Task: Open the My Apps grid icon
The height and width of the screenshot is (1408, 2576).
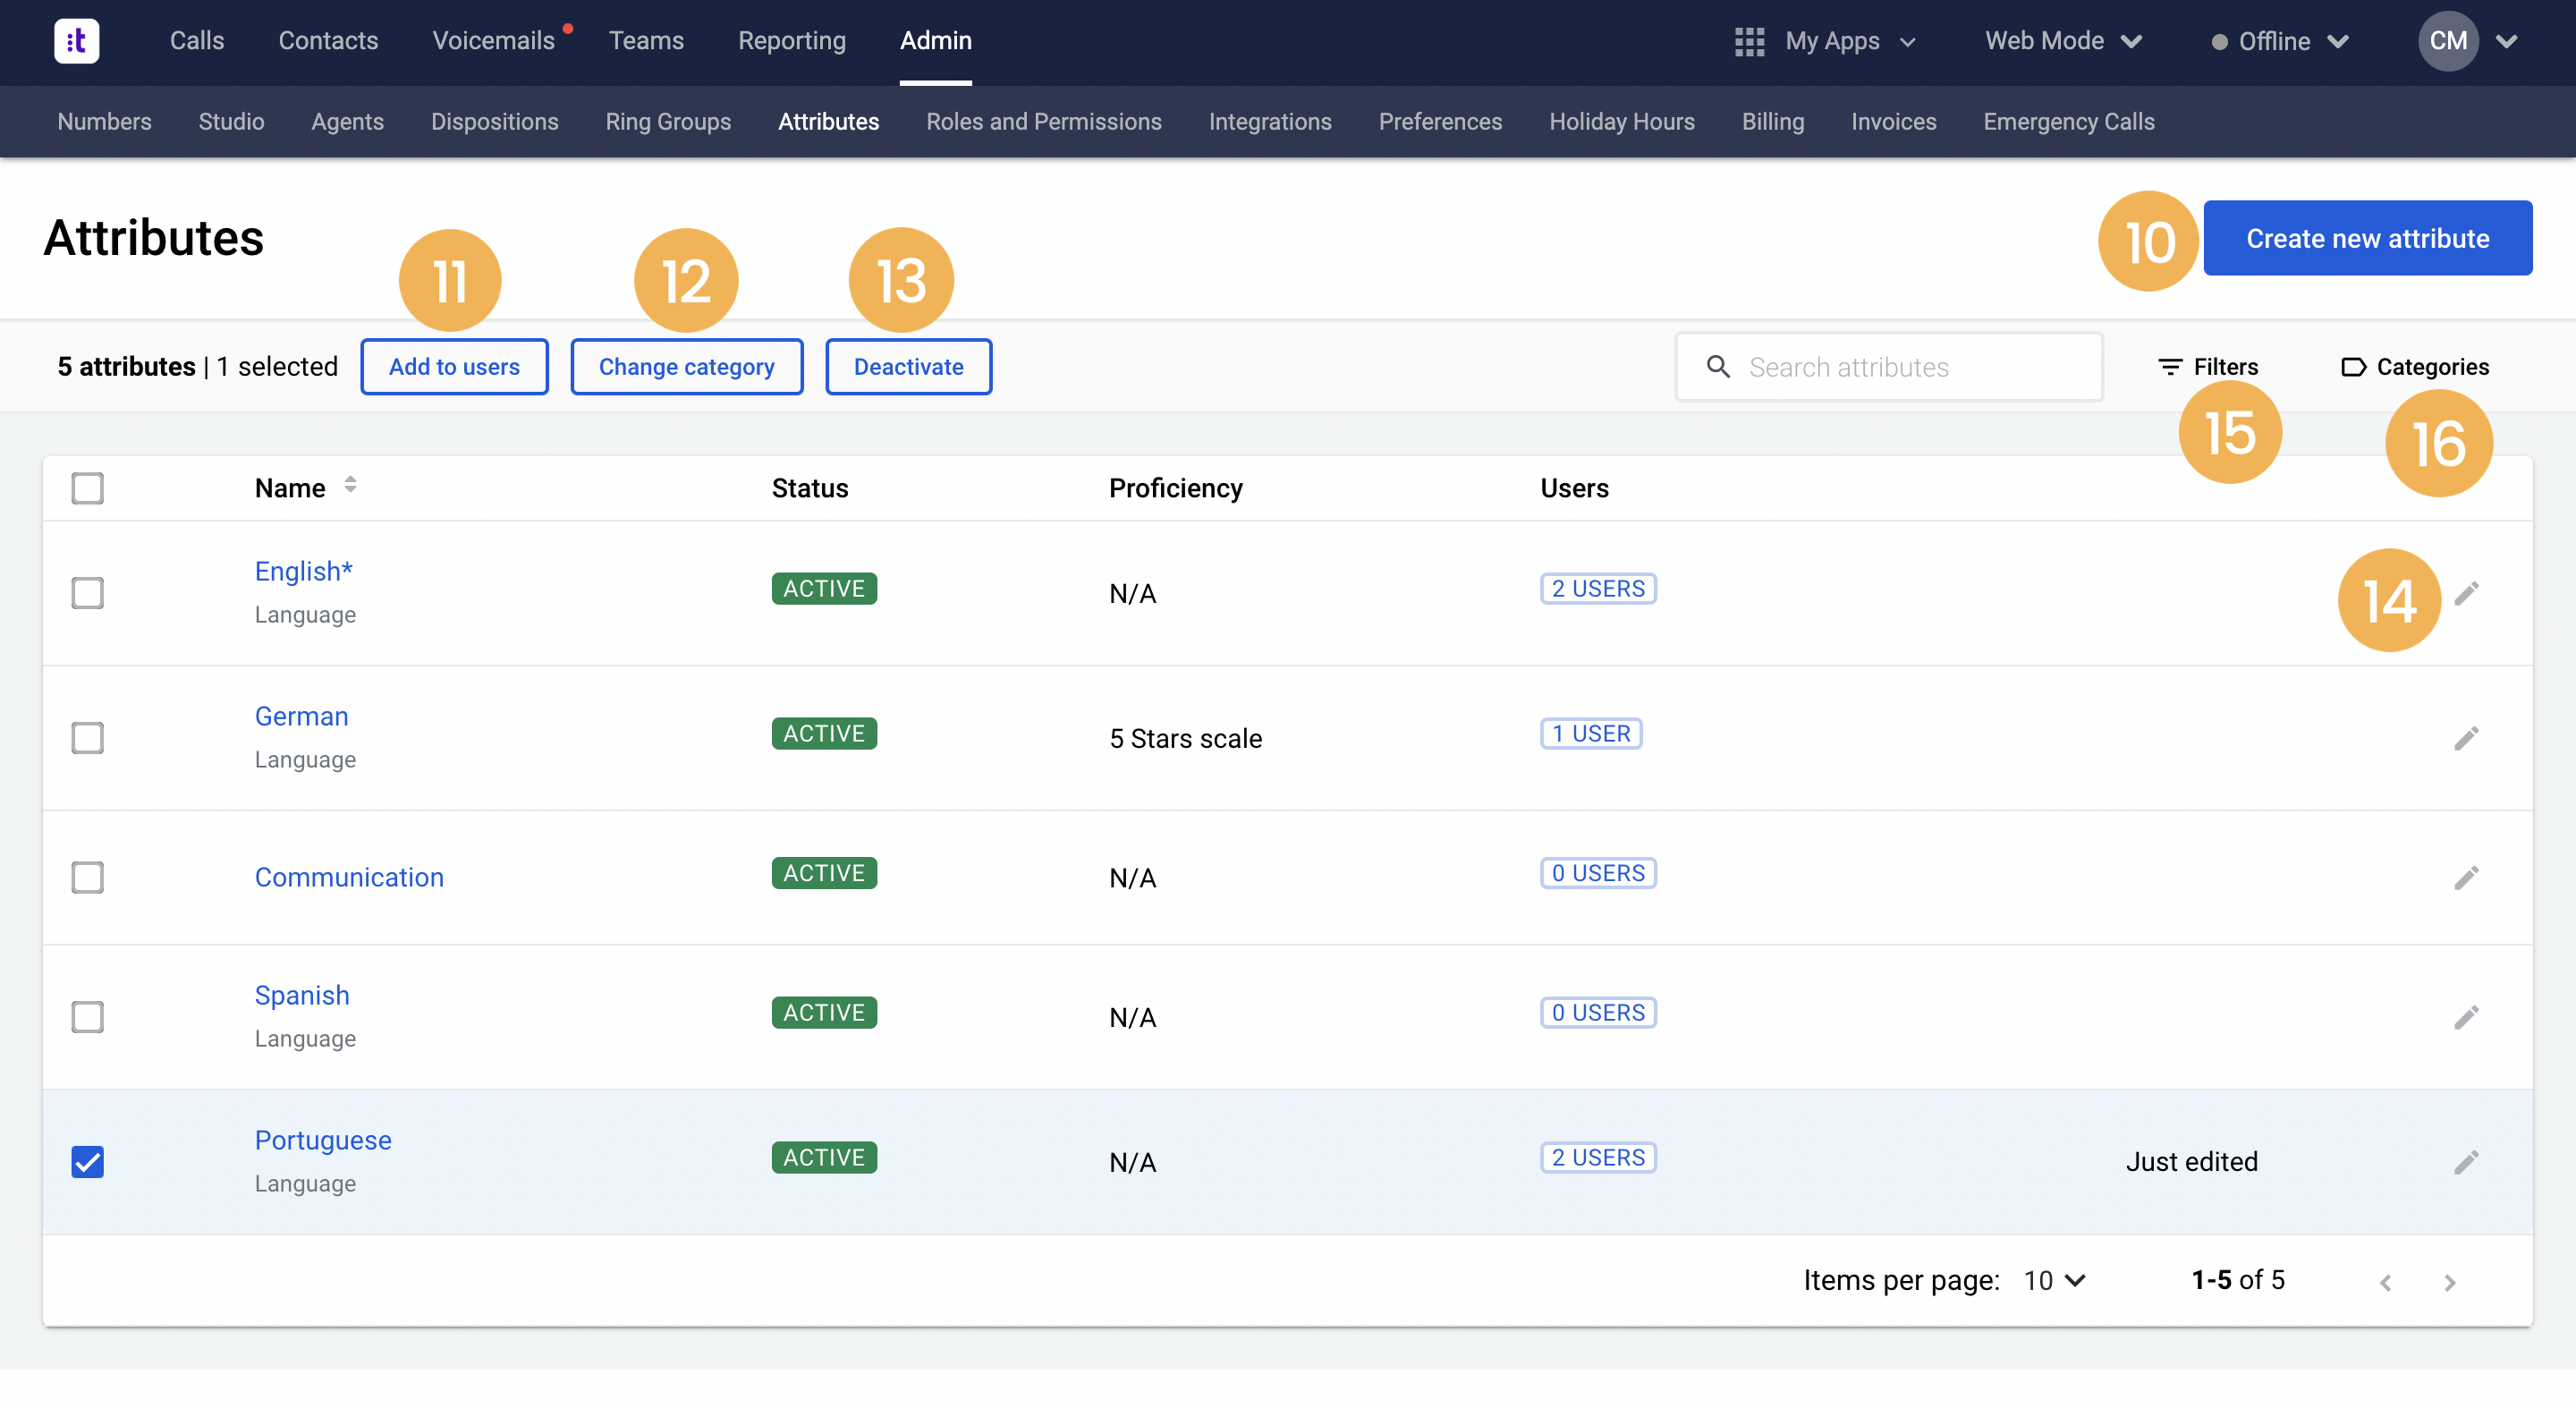Action: (1749, 41)
